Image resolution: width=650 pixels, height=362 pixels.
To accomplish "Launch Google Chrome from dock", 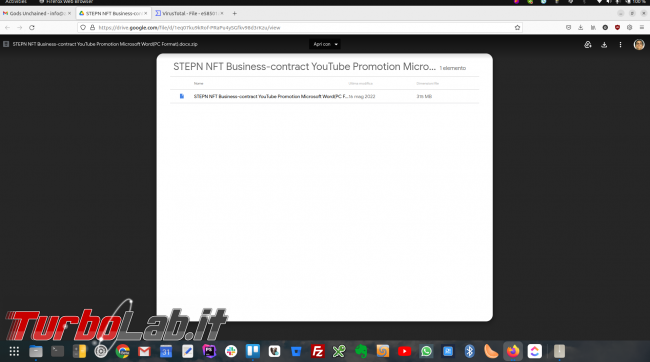I will pyautogui.click(x=122, y=352).
